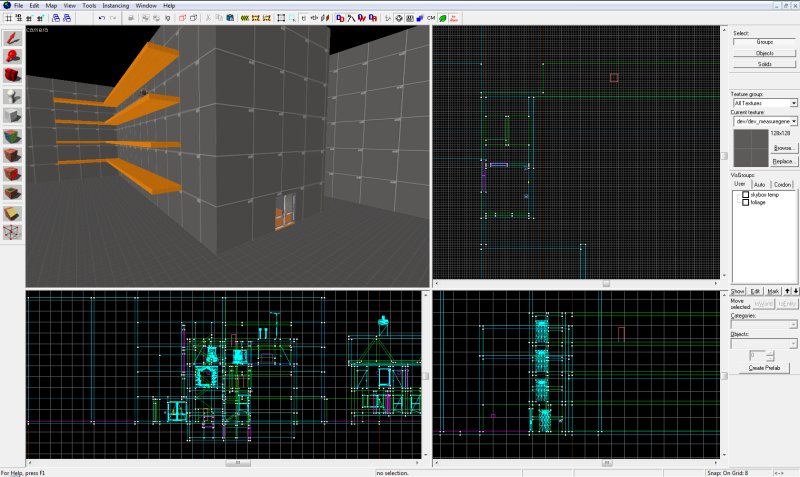Toggle the 2D grid toolbar icon
Image resolution: width=800 pixels, height=477 pixels.
click(8, 18)
